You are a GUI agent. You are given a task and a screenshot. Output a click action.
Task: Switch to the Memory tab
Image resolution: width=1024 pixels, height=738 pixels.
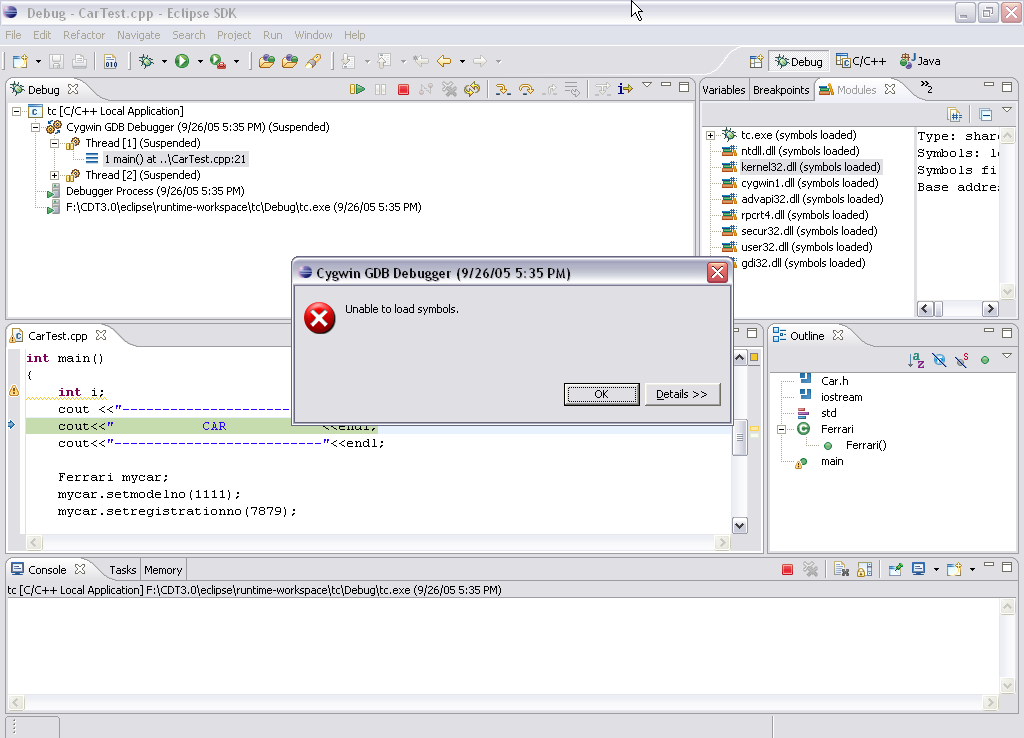[163, 570]
